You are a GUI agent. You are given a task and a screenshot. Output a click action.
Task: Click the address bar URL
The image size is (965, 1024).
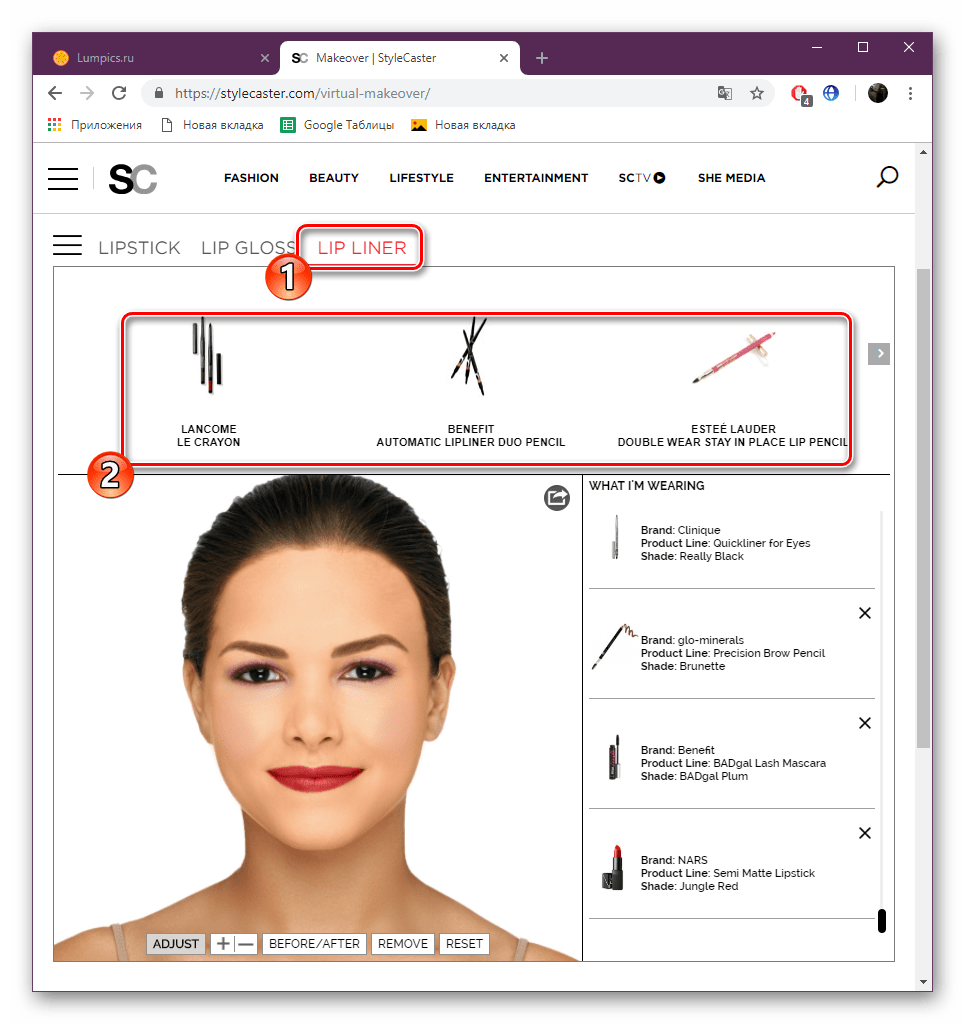click(302, 93)
